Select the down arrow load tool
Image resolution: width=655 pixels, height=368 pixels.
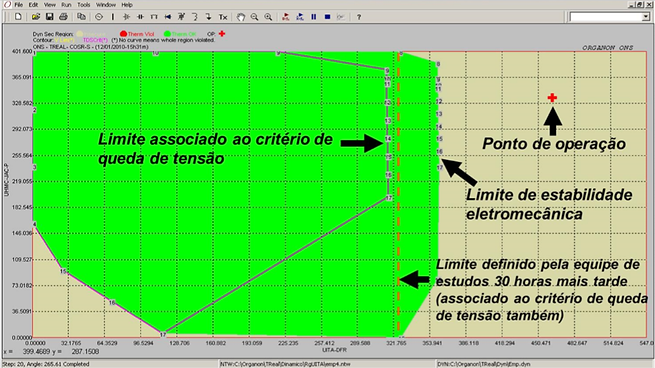point(208,17)
